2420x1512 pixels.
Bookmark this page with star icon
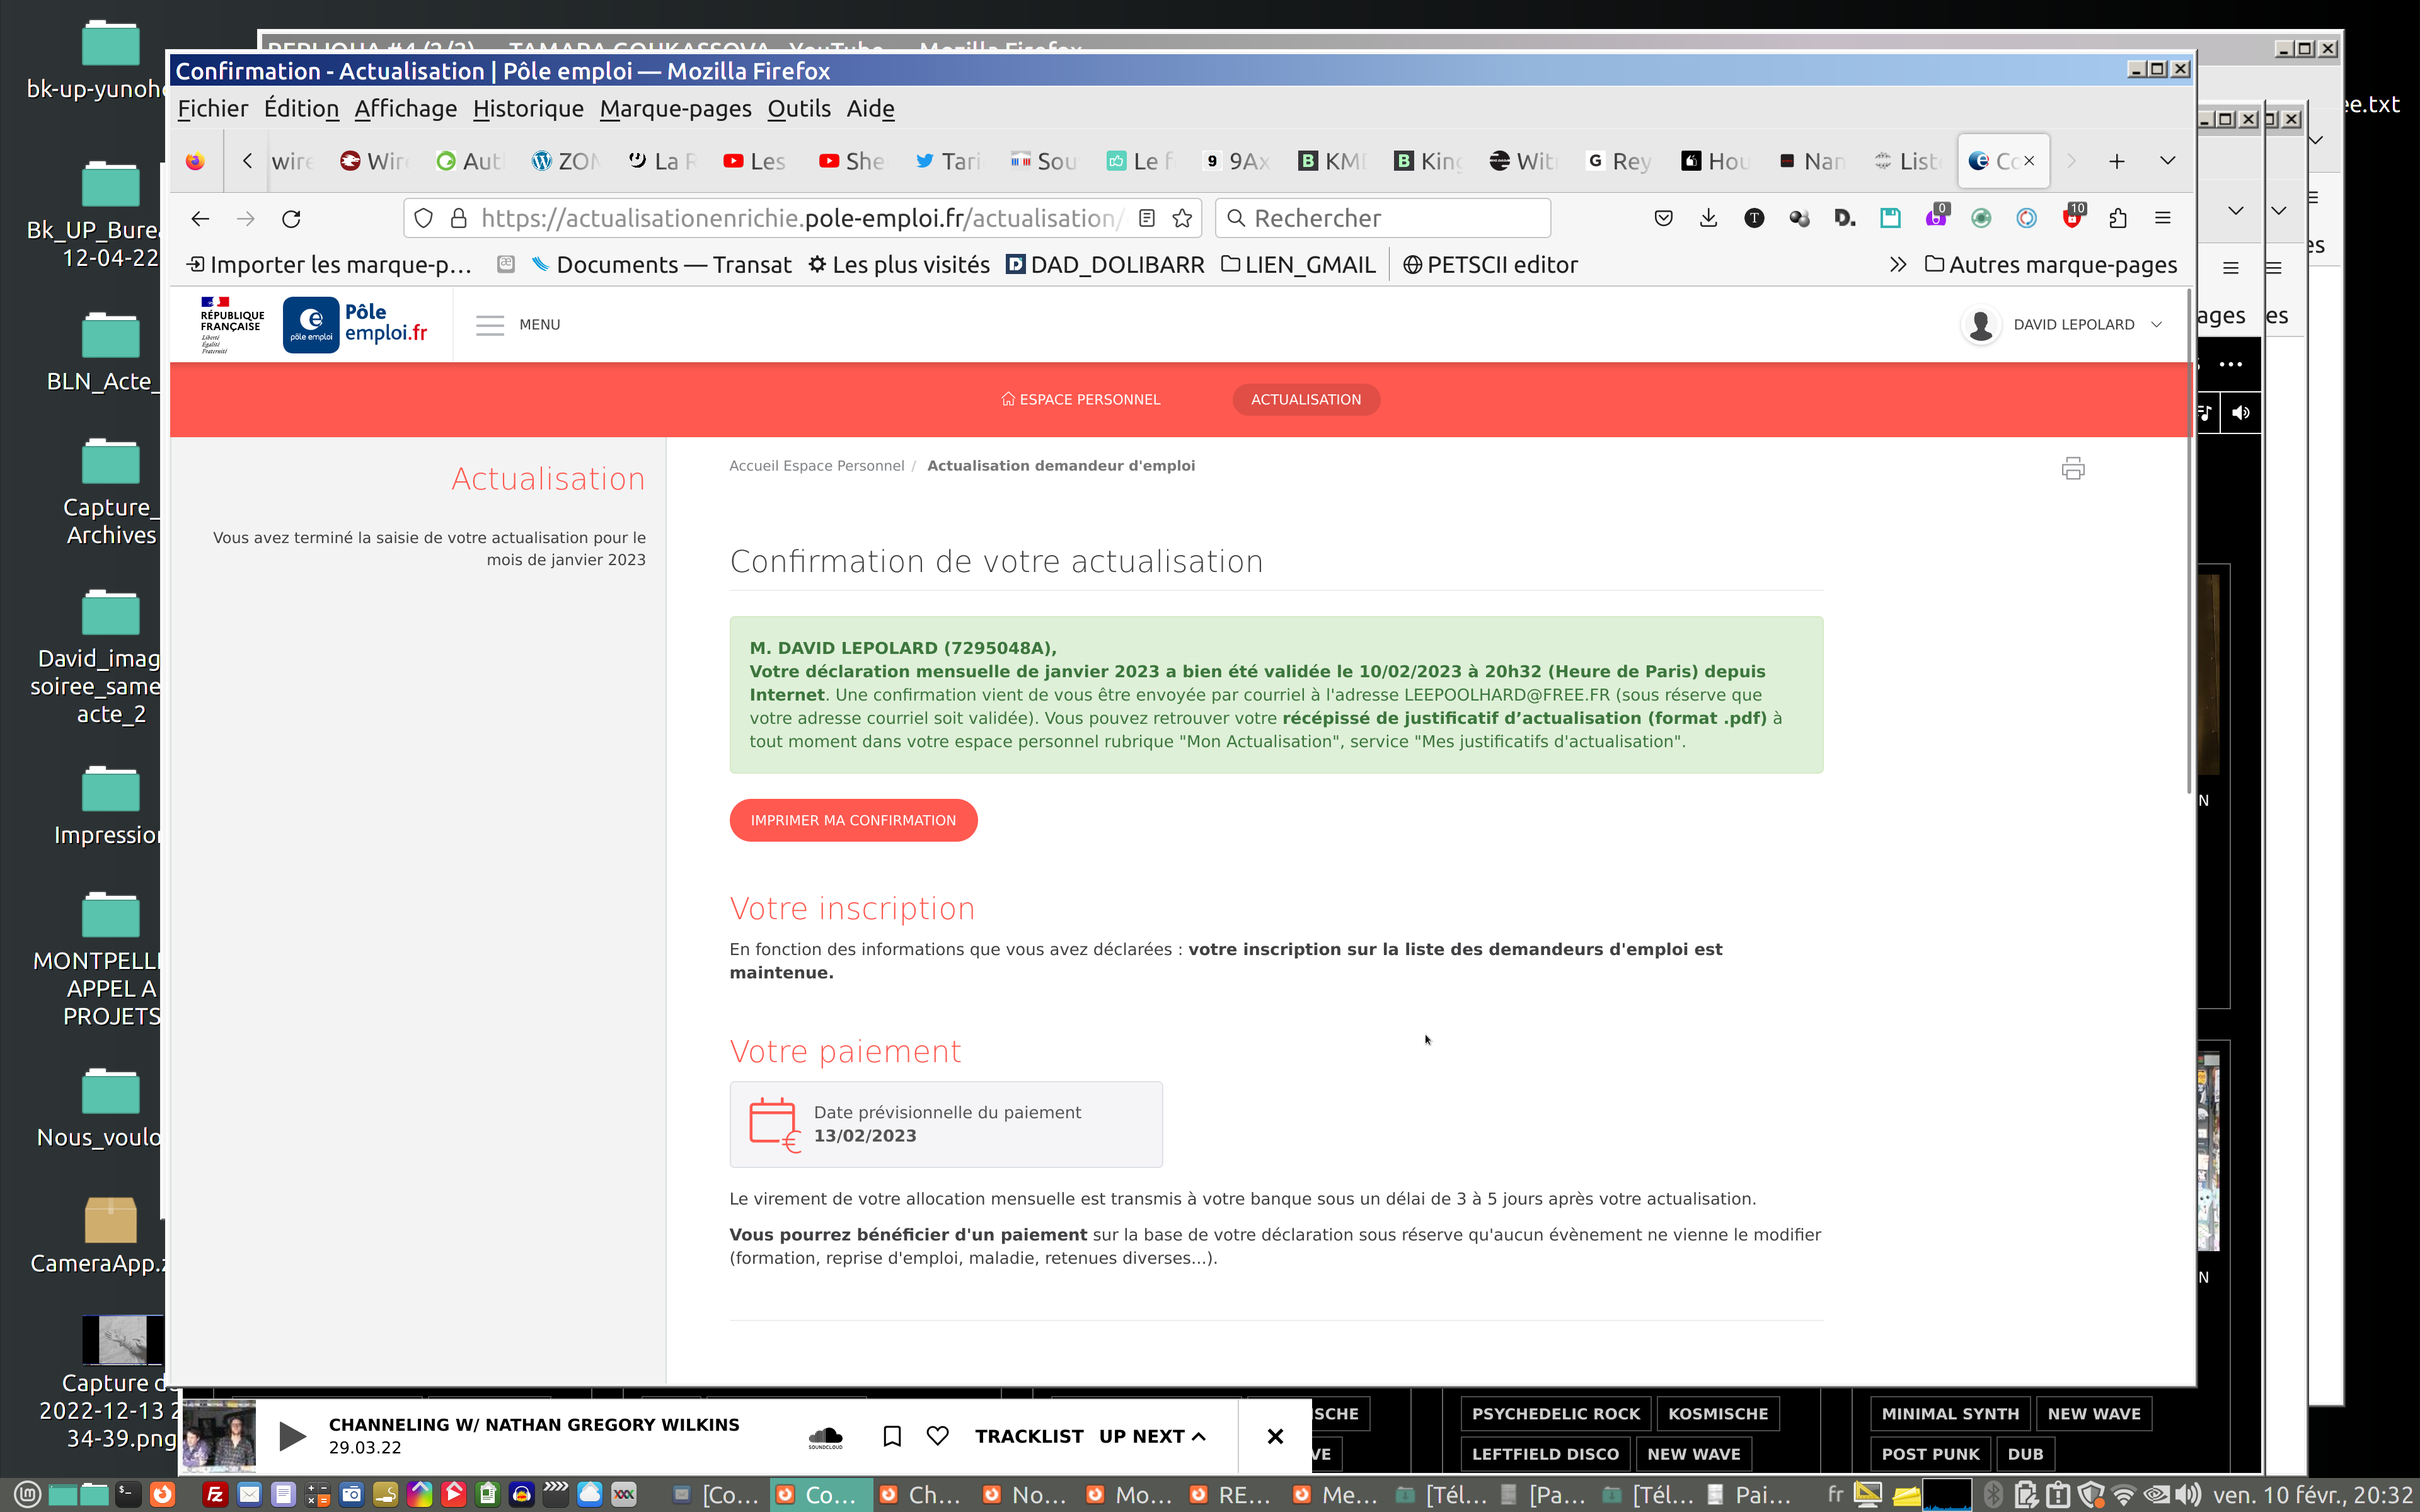click(1182, 218)
